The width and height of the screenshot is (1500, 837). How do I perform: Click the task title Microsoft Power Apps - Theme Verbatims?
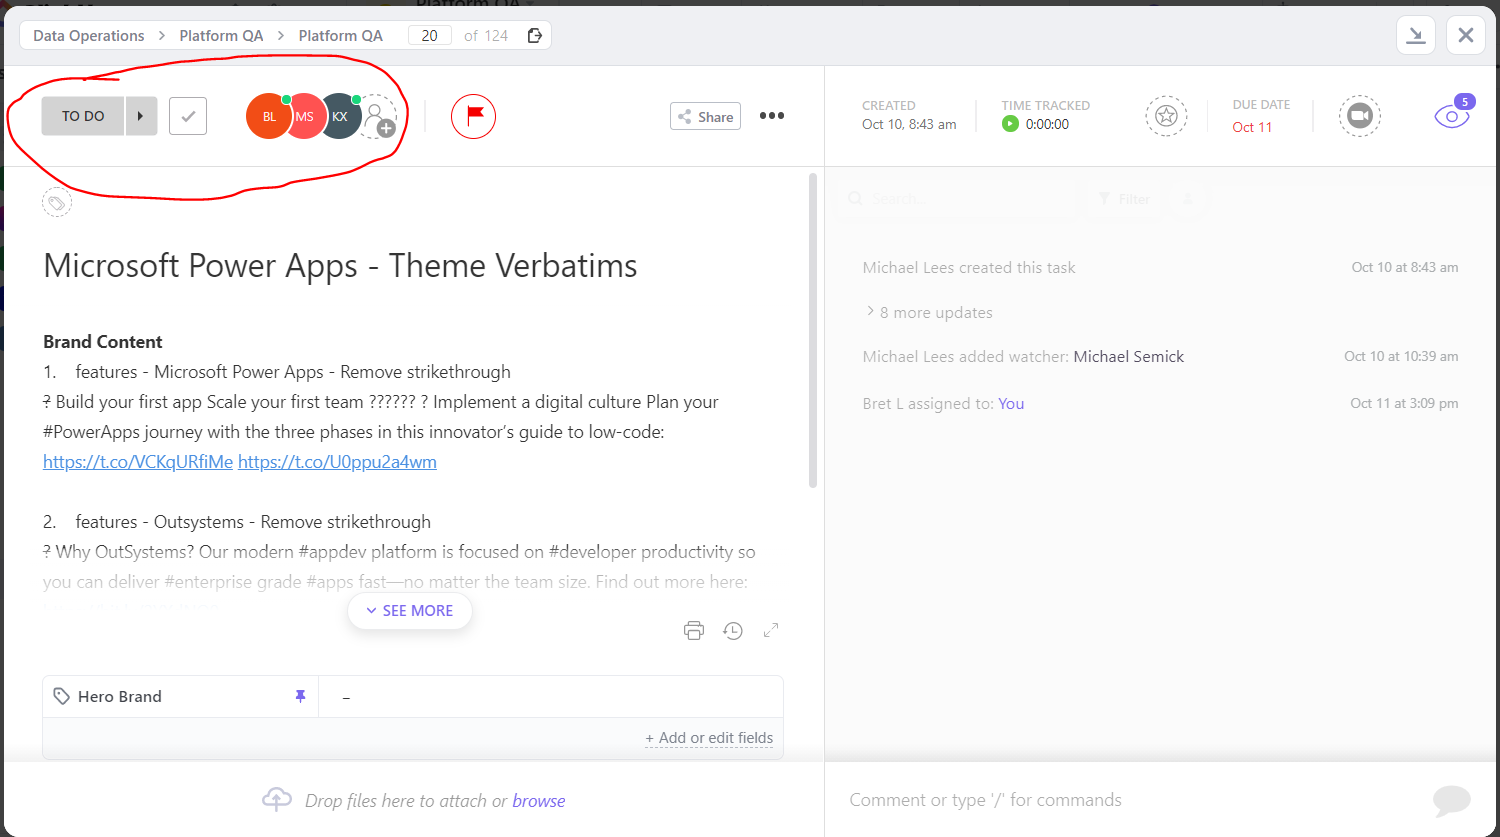[340, 266]
